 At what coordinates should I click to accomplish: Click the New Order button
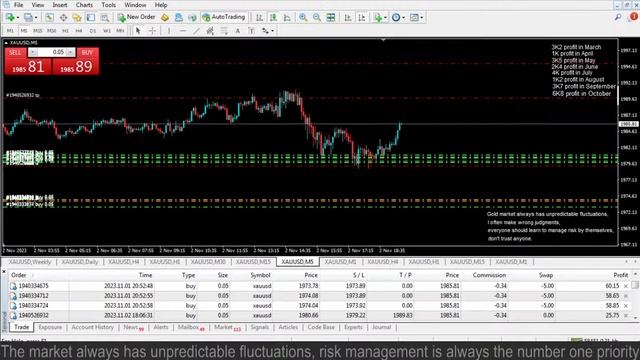pyautogui.click(x=136, y=17)
